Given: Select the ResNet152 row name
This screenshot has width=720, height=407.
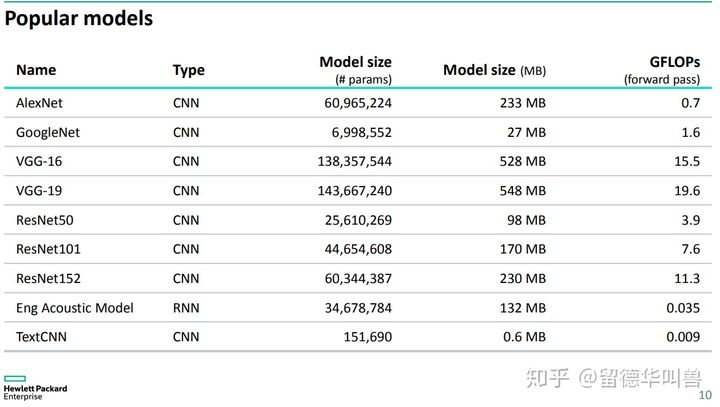Looking at the screenshot, I should click(48, 279).
